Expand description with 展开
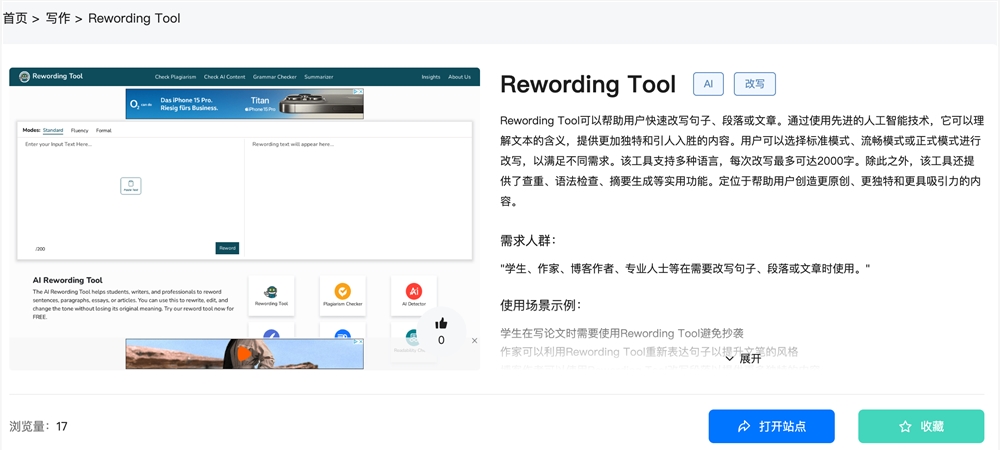The width and height of the screenshot is (1000, 450). pos(744,358)
